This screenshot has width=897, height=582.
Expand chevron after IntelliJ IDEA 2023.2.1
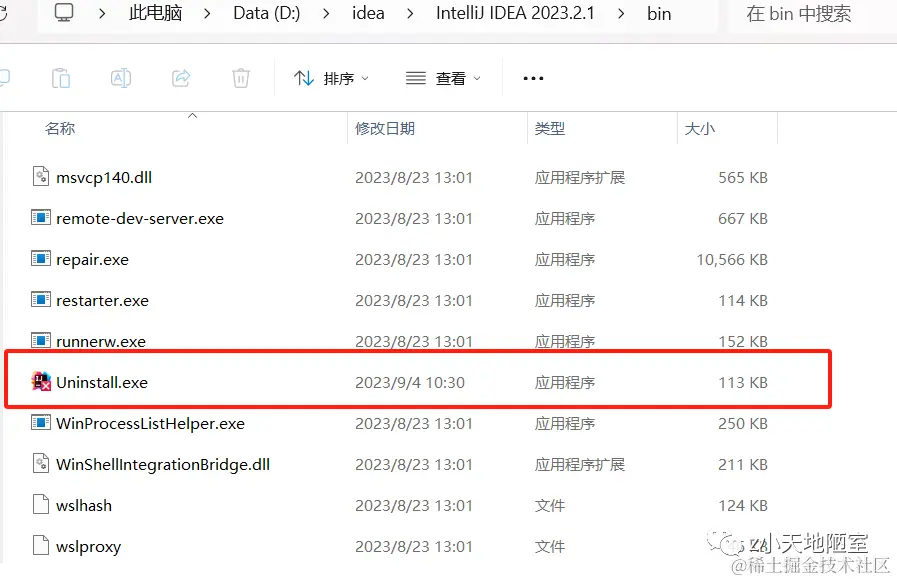621,13
